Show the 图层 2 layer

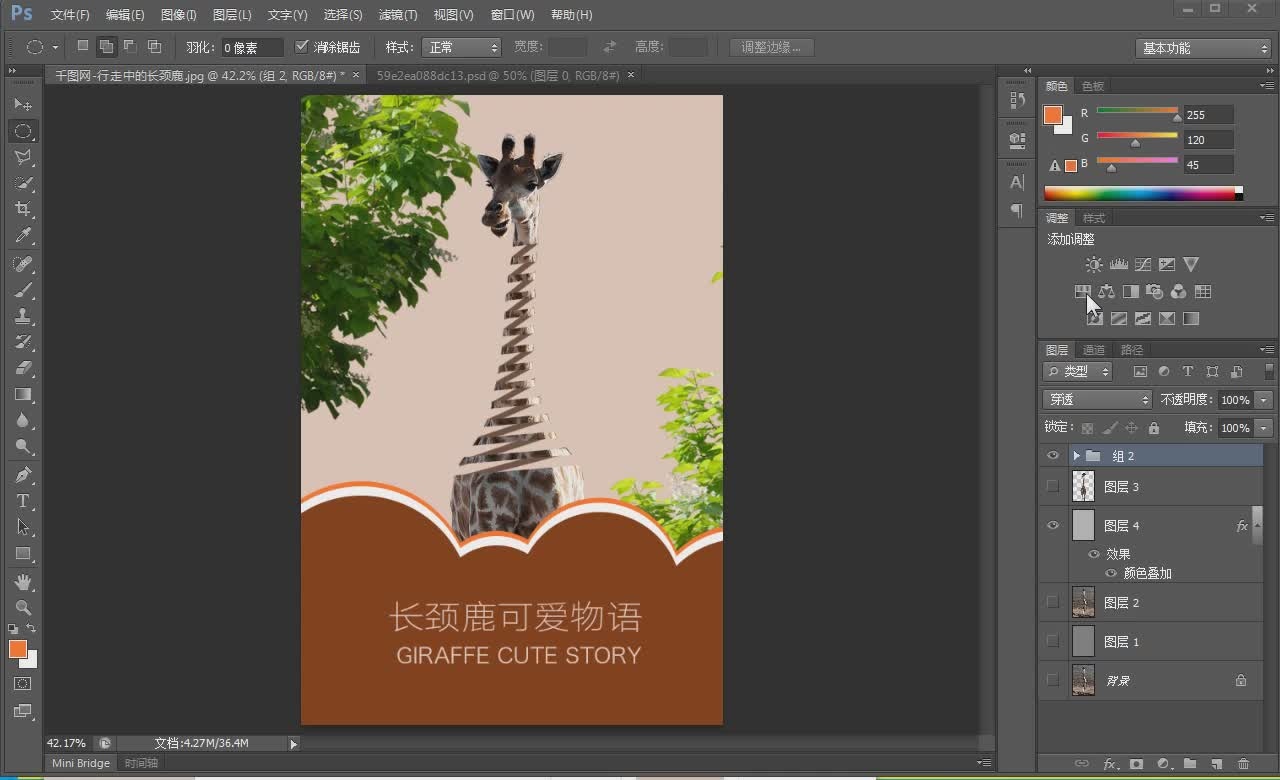click(1052, 602)
